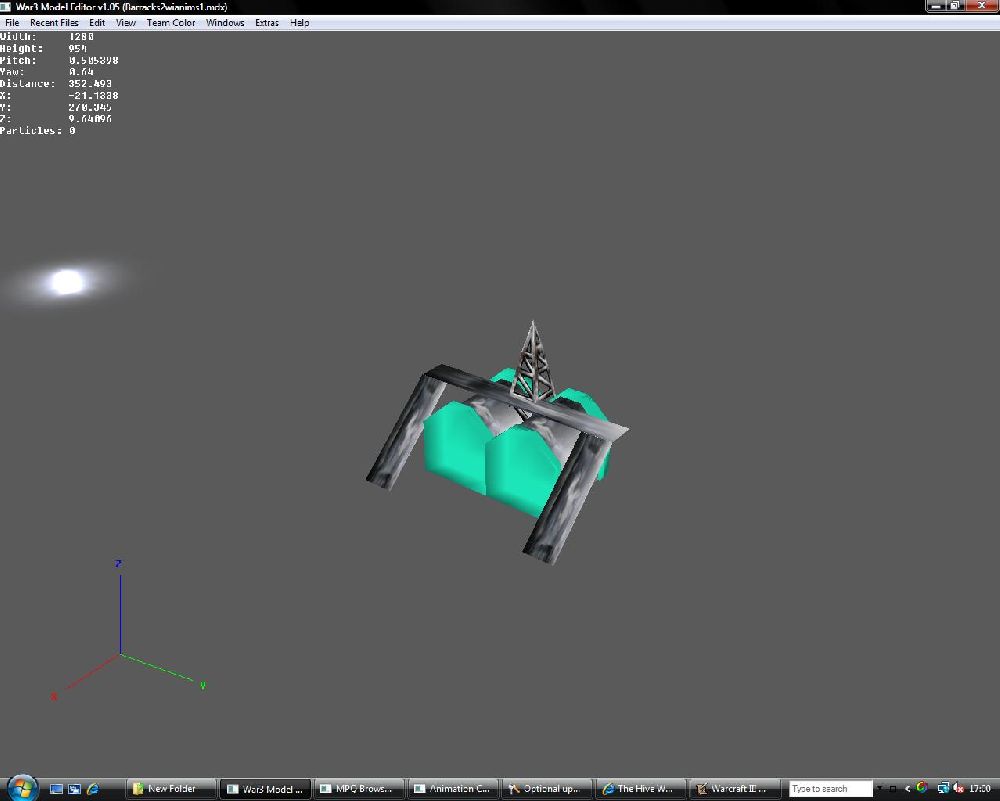
Task: Click the Type to search taskbar field
Action: (830, 789)
